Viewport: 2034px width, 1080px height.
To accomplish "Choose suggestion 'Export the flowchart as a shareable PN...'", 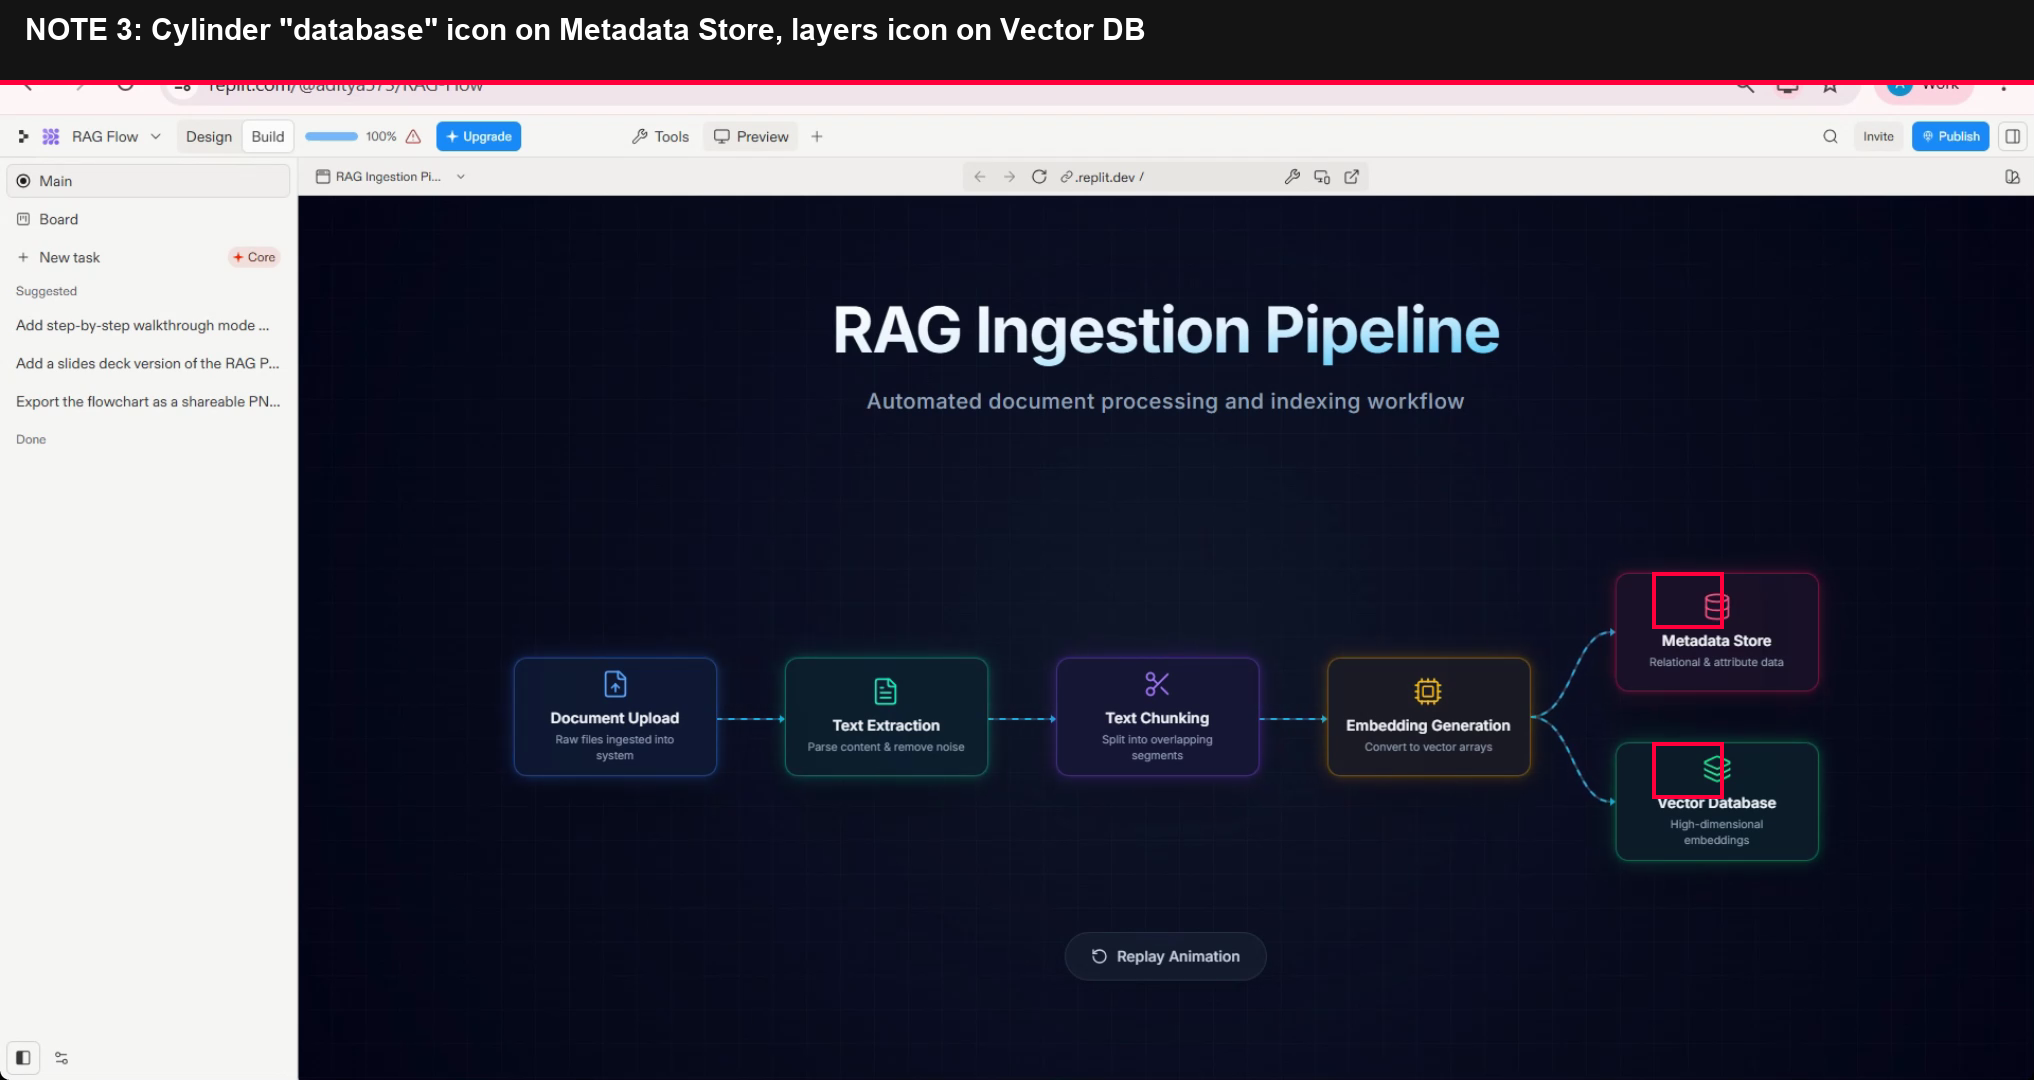I will coord(148,401).
